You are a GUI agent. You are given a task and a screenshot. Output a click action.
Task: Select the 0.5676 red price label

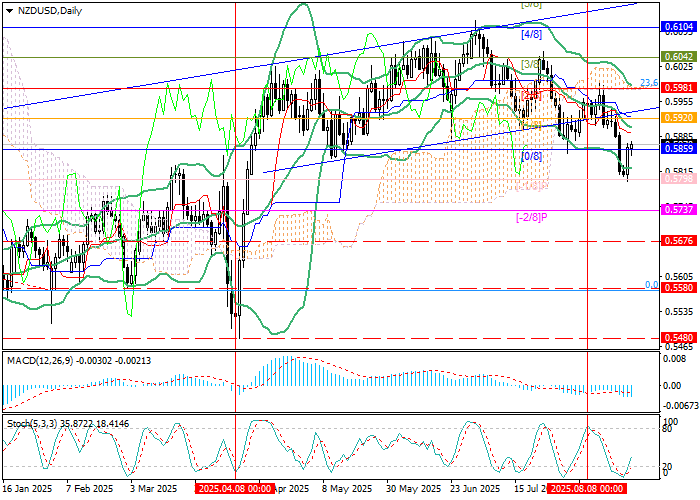[x=679, y=241]
